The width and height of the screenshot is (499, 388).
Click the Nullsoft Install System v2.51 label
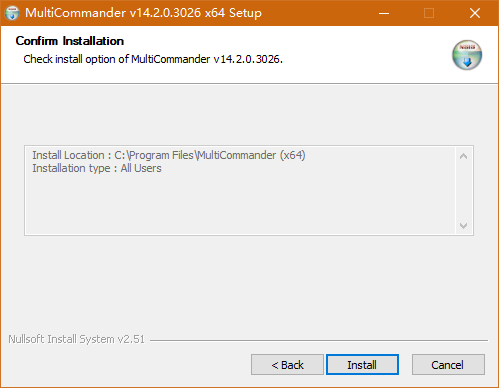pyautogui.click(x=77, y=339)
